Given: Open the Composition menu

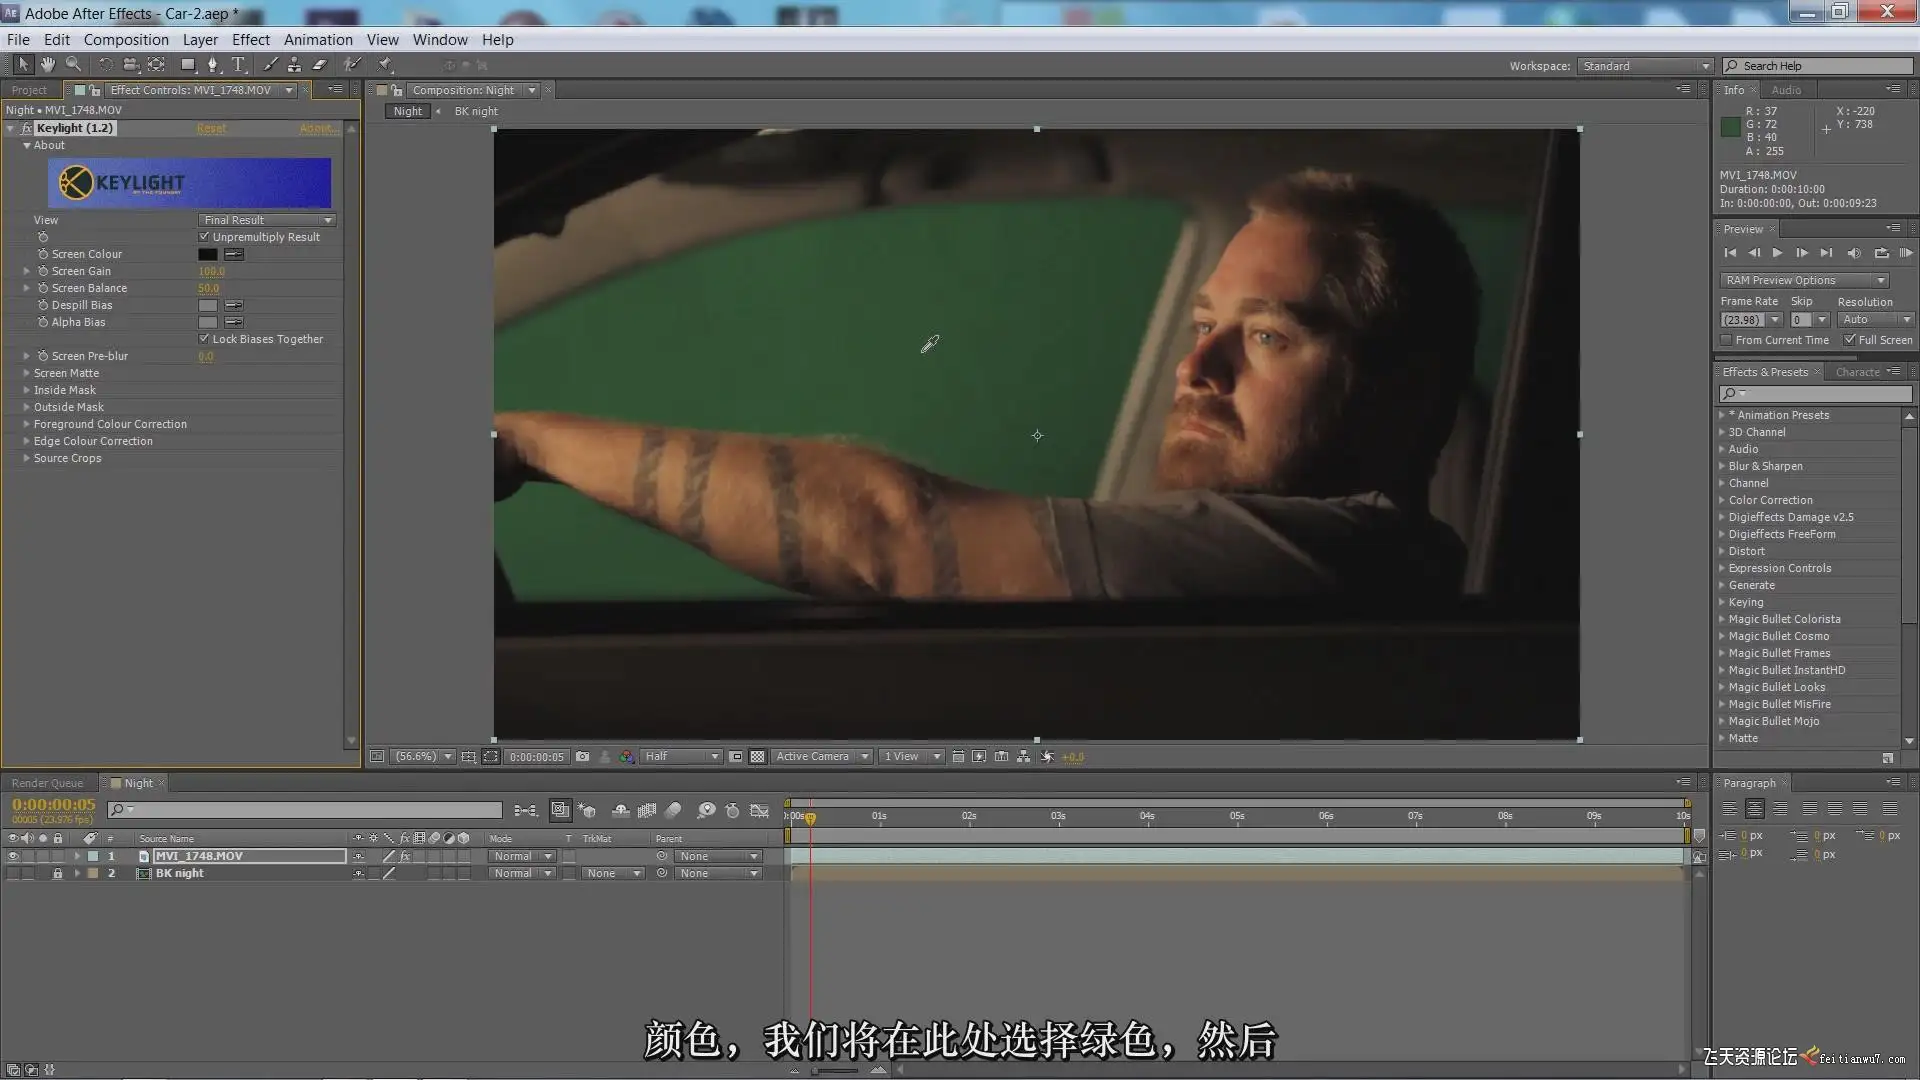Looking at the screenshot, I should click(126, 40).
